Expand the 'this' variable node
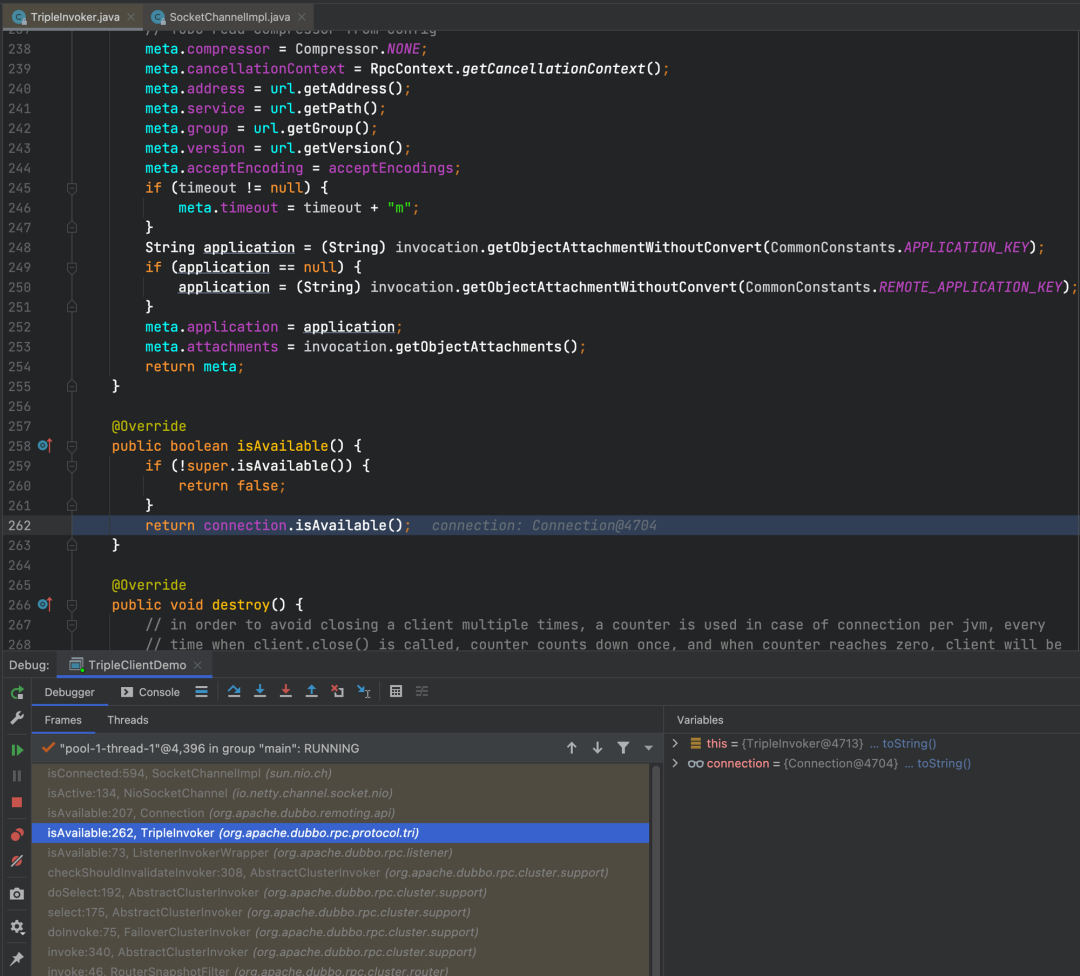This screenshot has height=976, width=1080. (x=676, y=743)
